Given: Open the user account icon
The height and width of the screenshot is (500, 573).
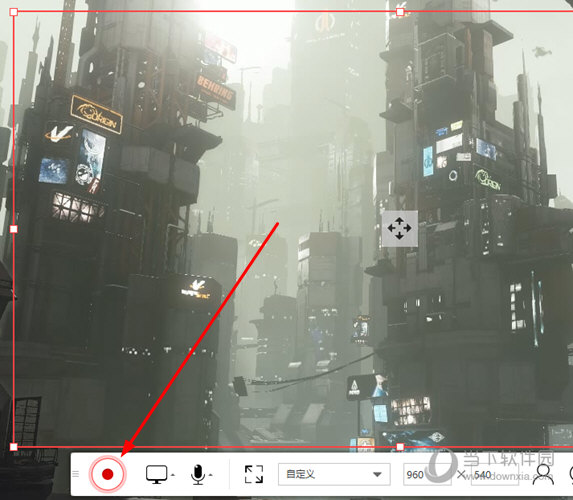Looking at the screenshot, I should point(543,474).
